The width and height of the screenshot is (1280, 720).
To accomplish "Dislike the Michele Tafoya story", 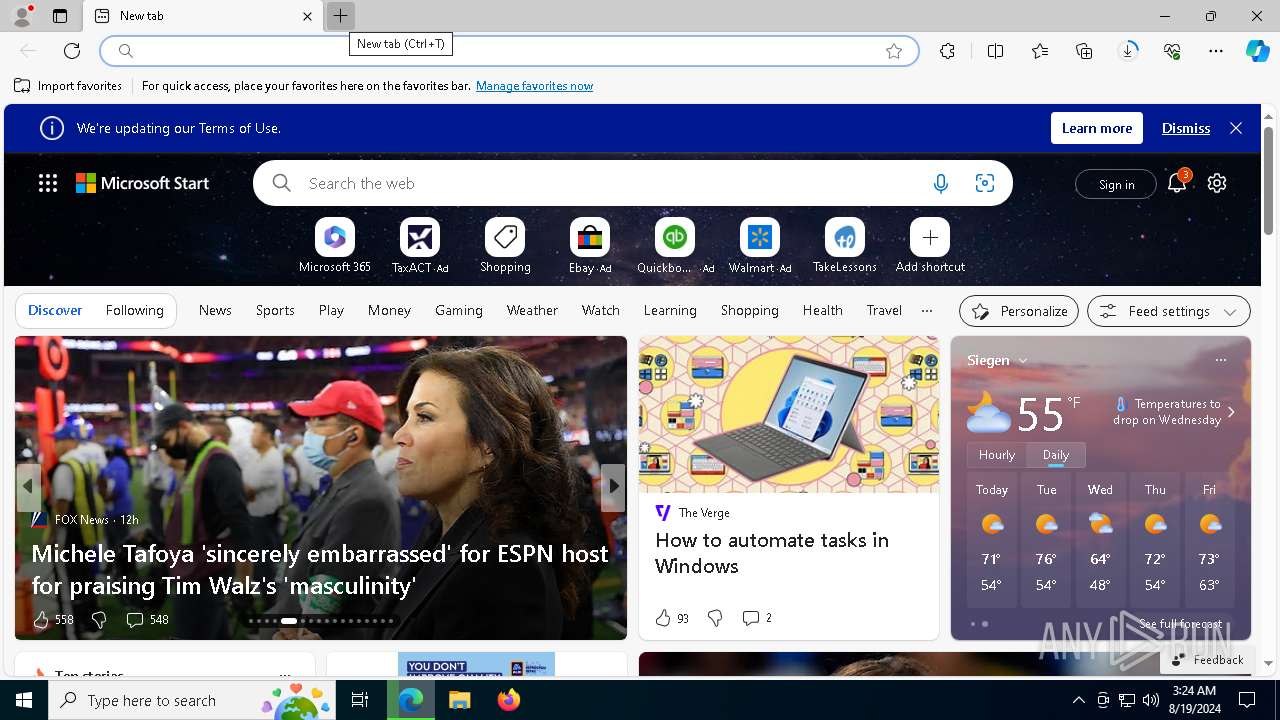I will click(x=99, y=620).
